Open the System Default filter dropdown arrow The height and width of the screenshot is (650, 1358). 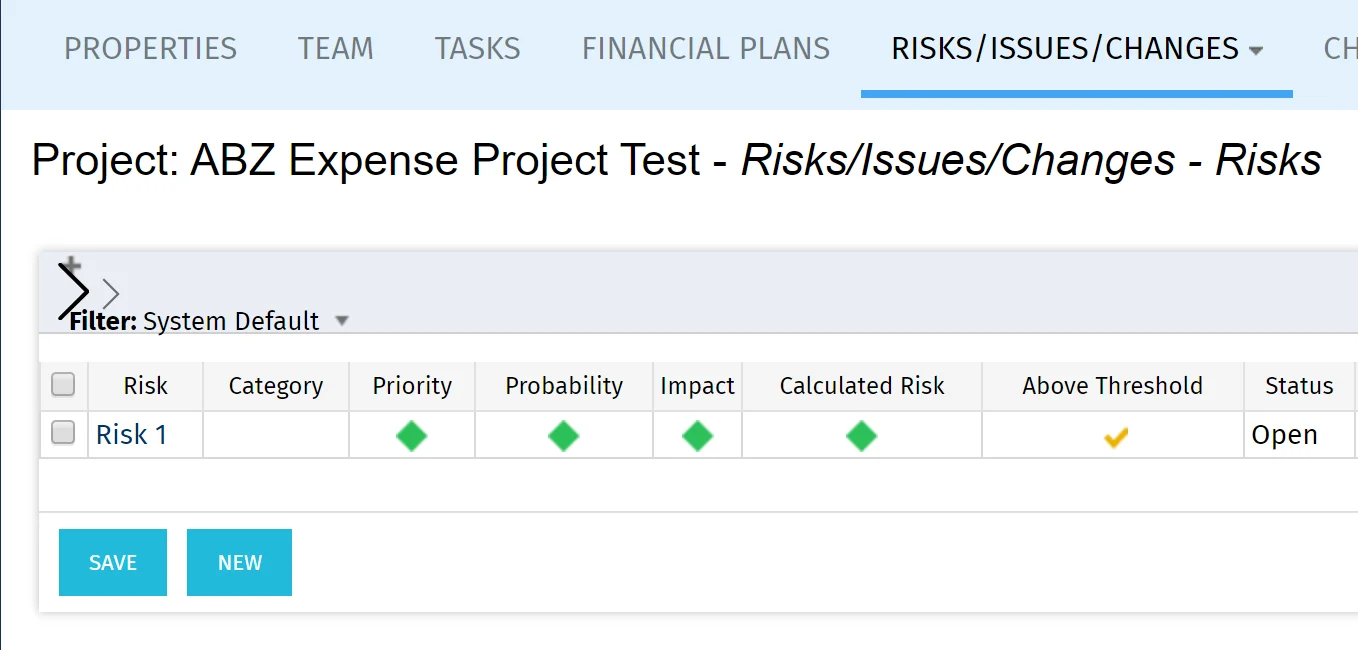(342, 321)
